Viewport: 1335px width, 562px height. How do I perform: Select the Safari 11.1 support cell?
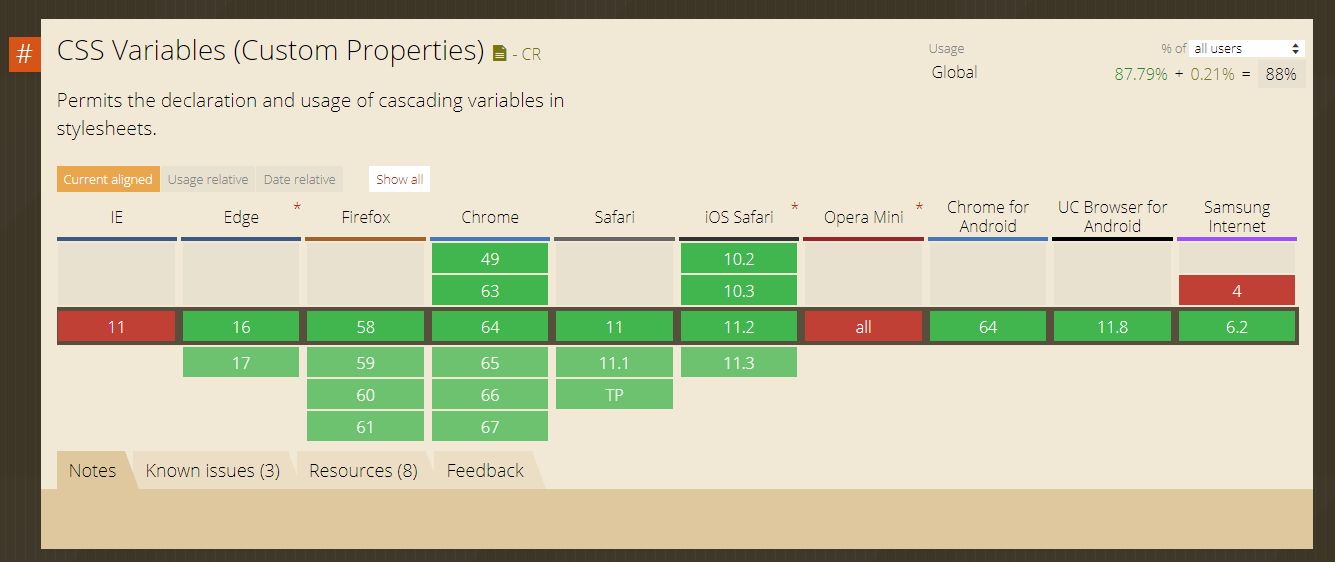[x=614, y=362]
